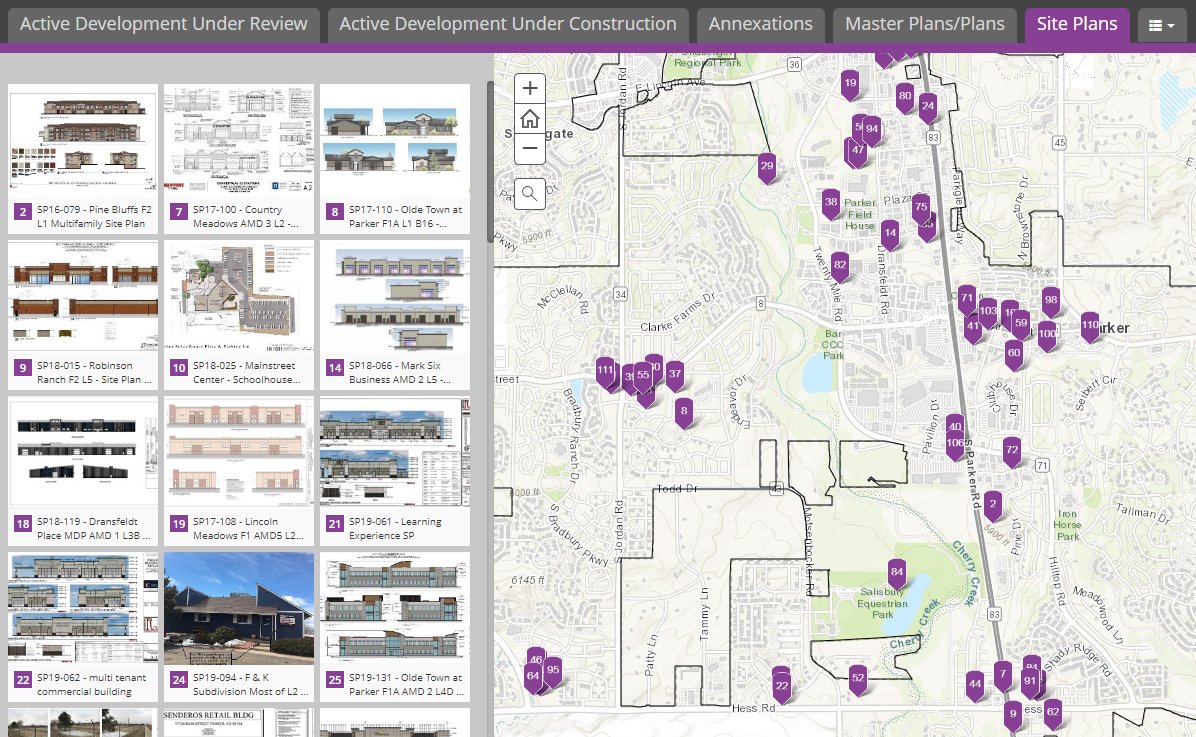The width and height of the screenshot is (1196, 737).
Task: Click map marker 55
Action: [x=643, y=377]
